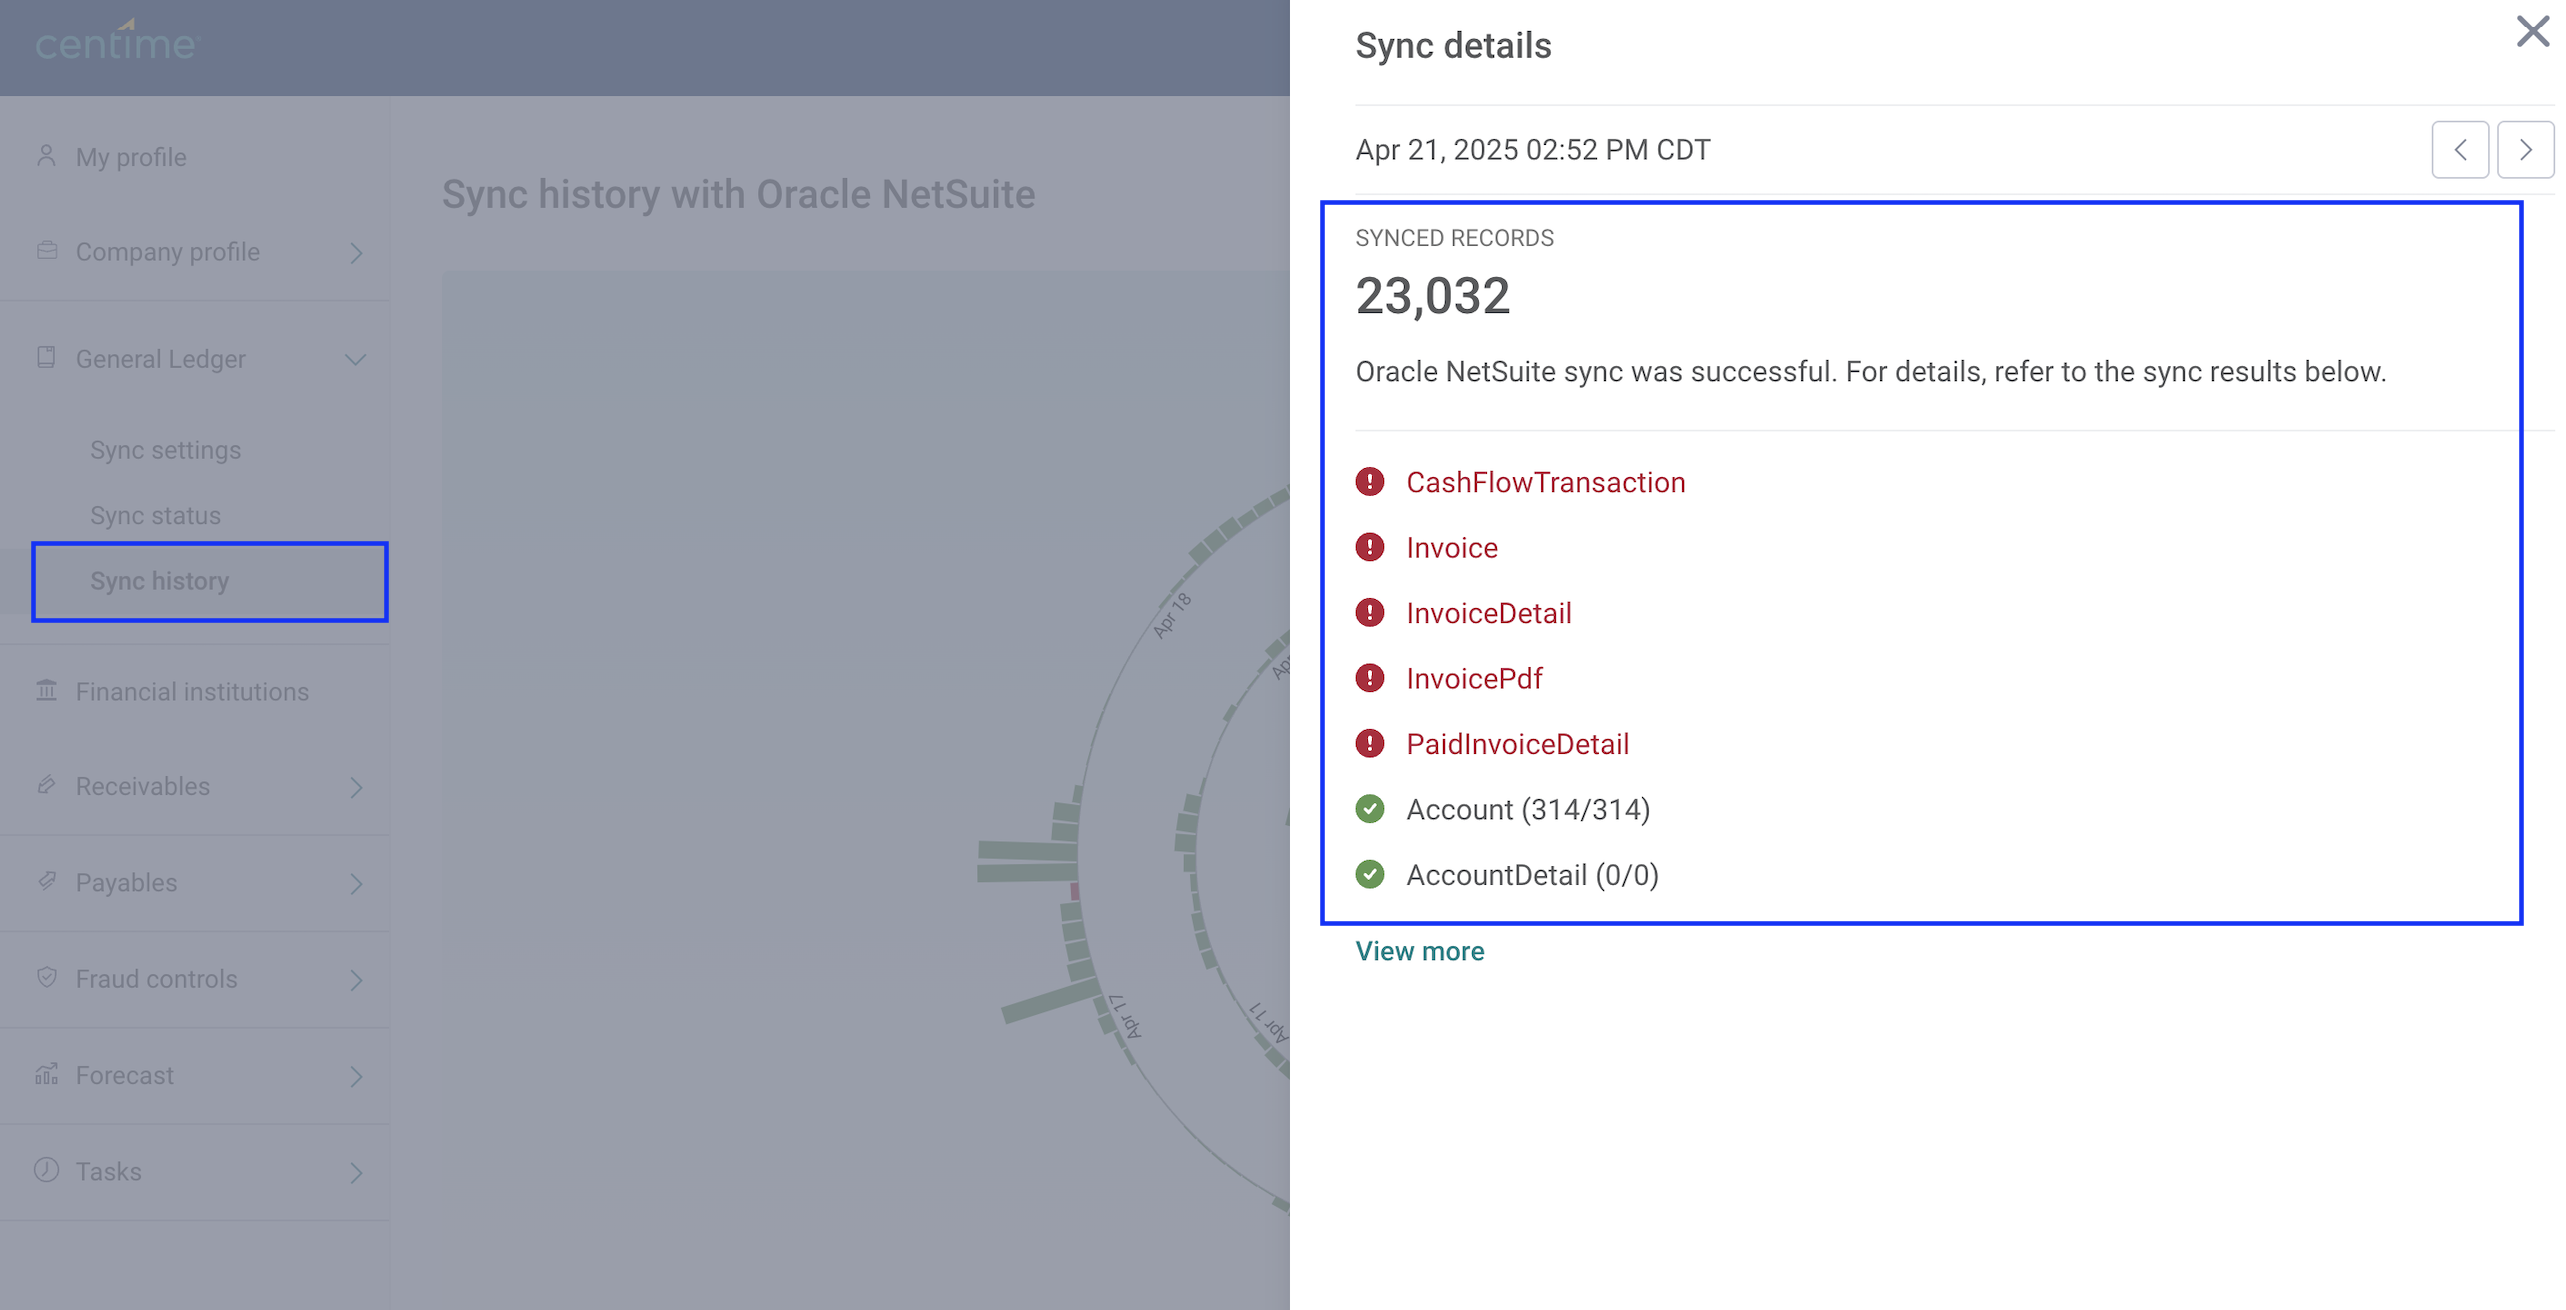
Task: Close the Sync details panel
Action: tap(2532, 32)
